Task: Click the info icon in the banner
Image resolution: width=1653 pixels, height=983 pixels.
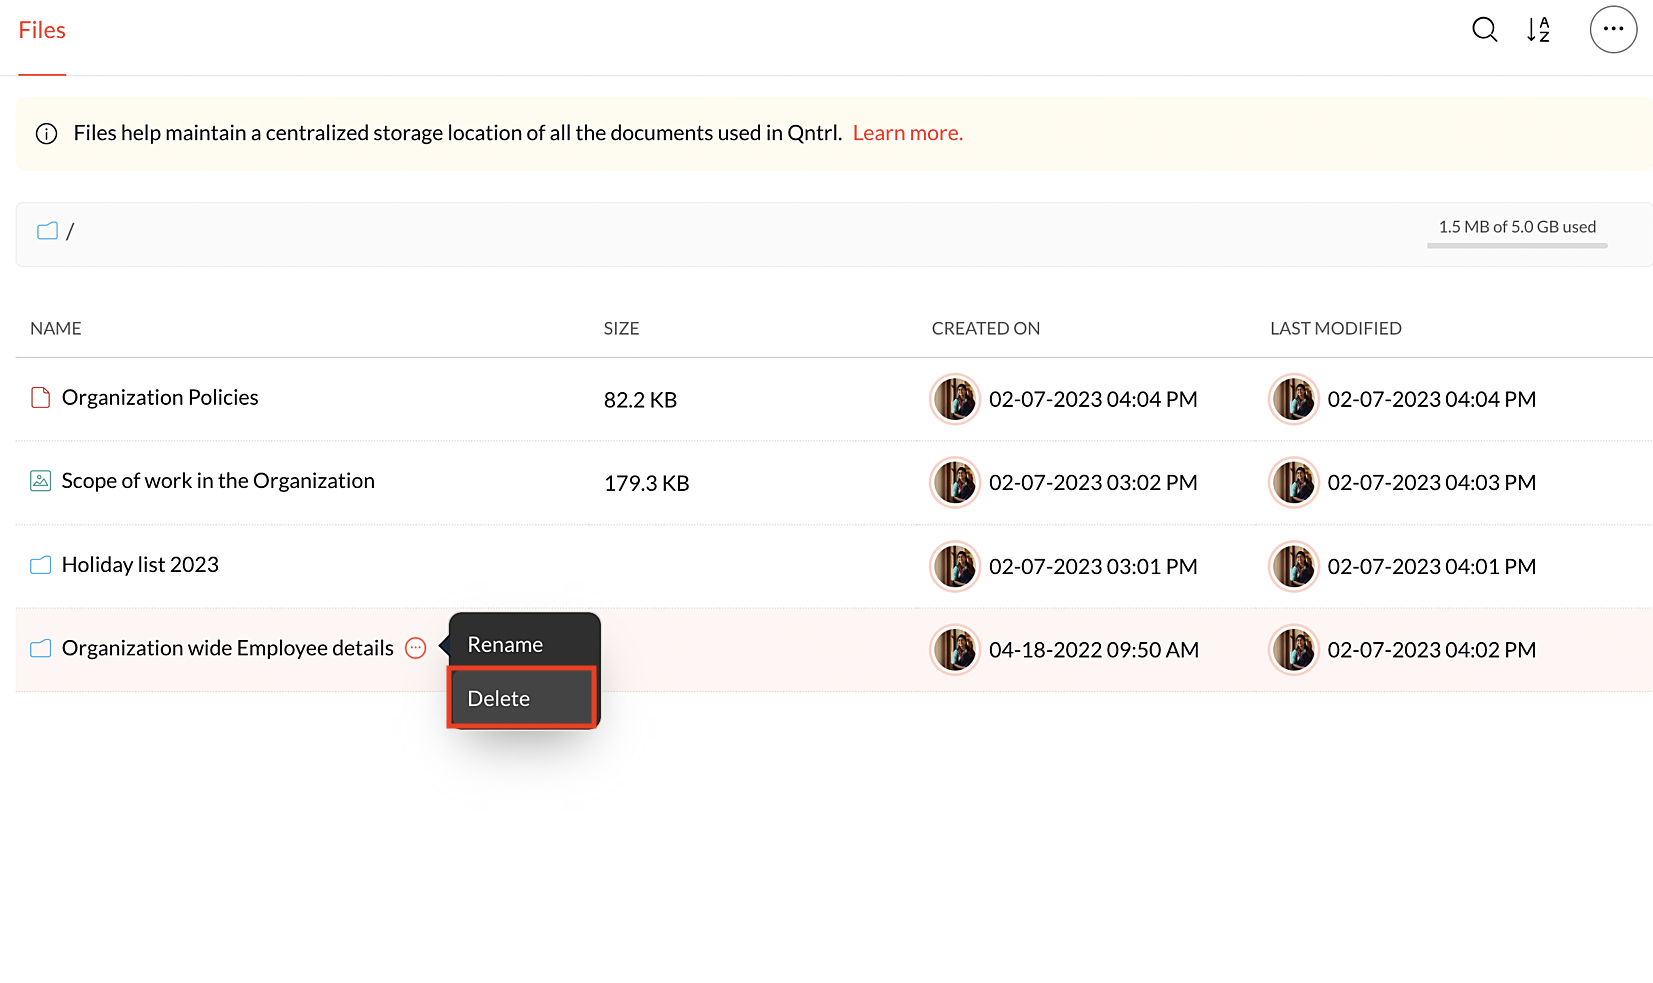Action: coord(46,134)
